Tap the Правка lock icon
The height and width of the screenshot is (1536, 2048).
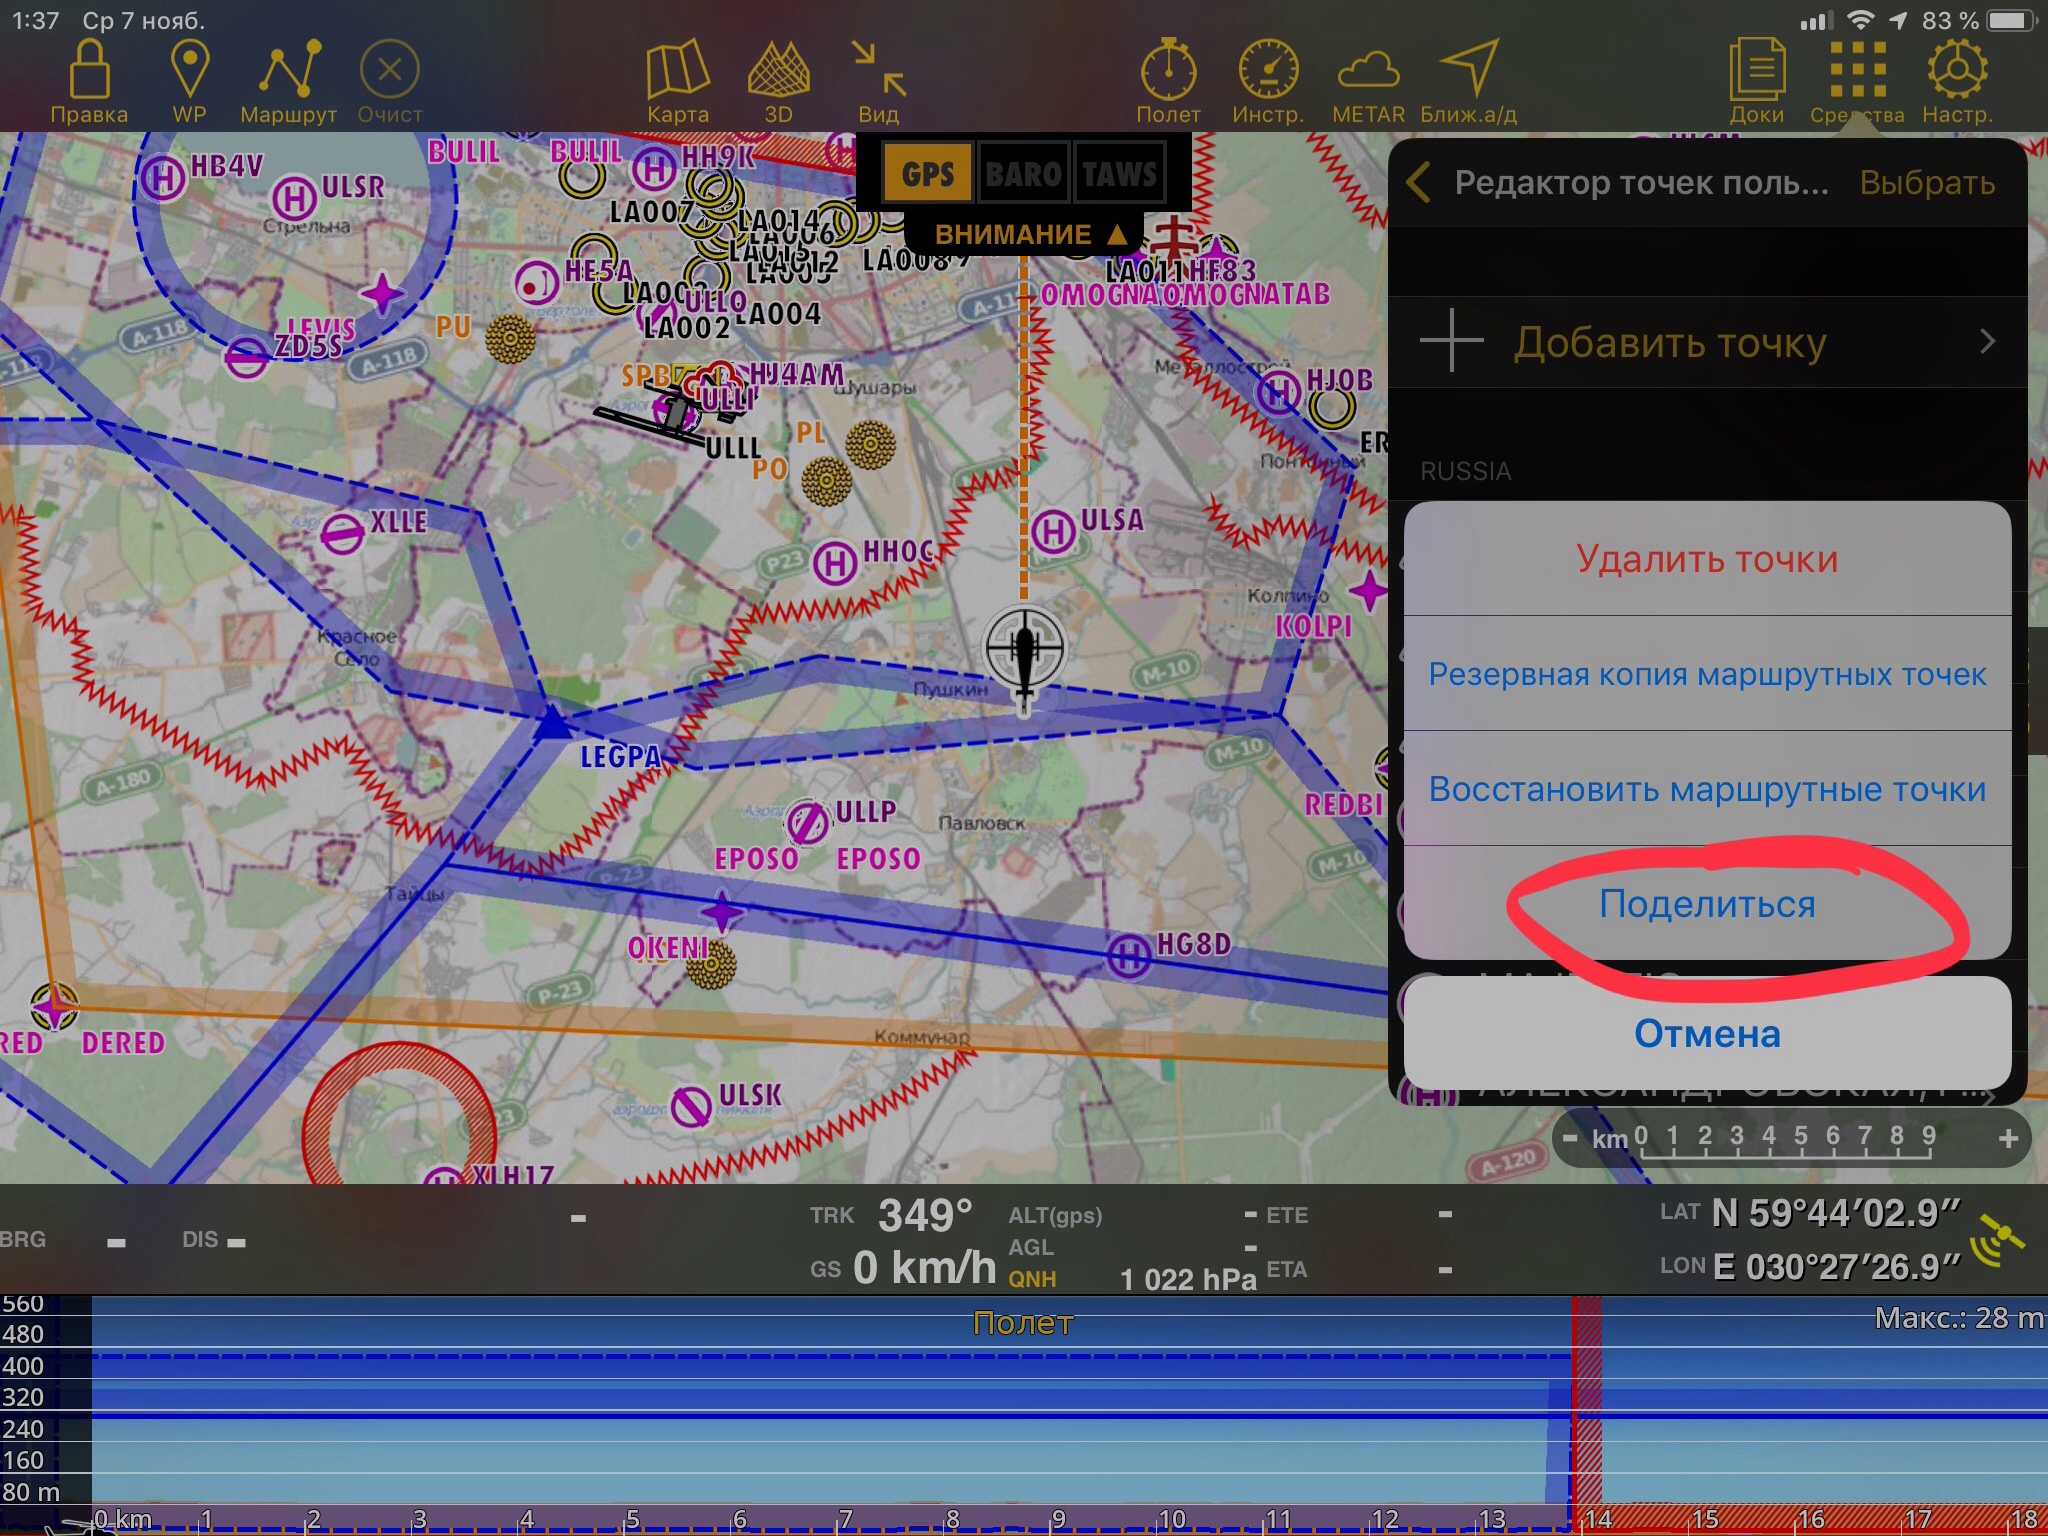click(90, 72)
